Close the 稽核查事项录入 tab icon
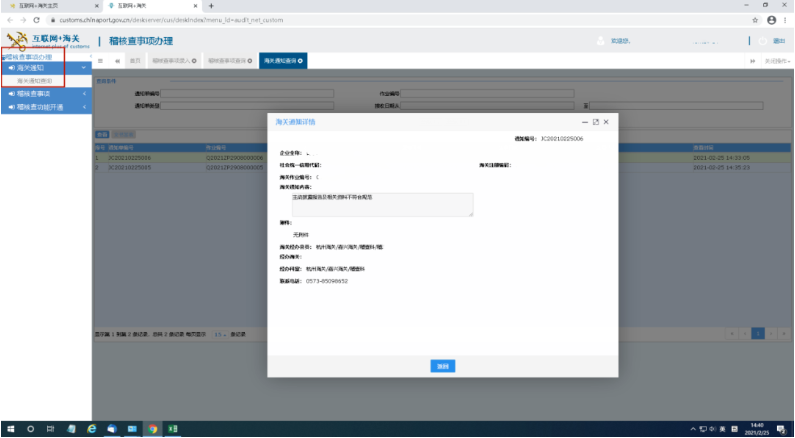The image size is (795, 438). [194, 61]
